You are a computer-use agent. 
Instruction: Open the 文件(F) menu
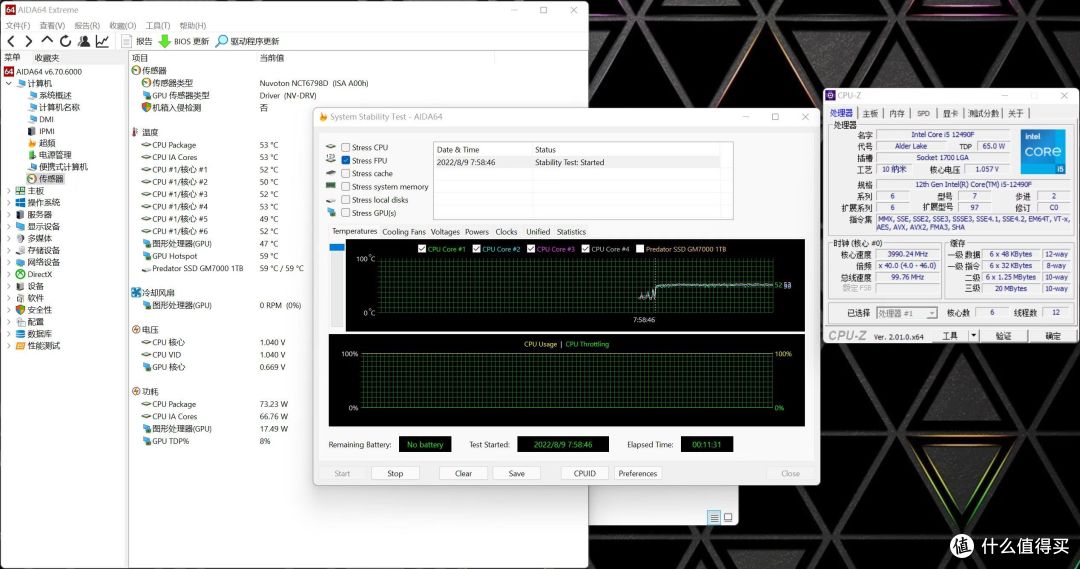pos(18,25)
